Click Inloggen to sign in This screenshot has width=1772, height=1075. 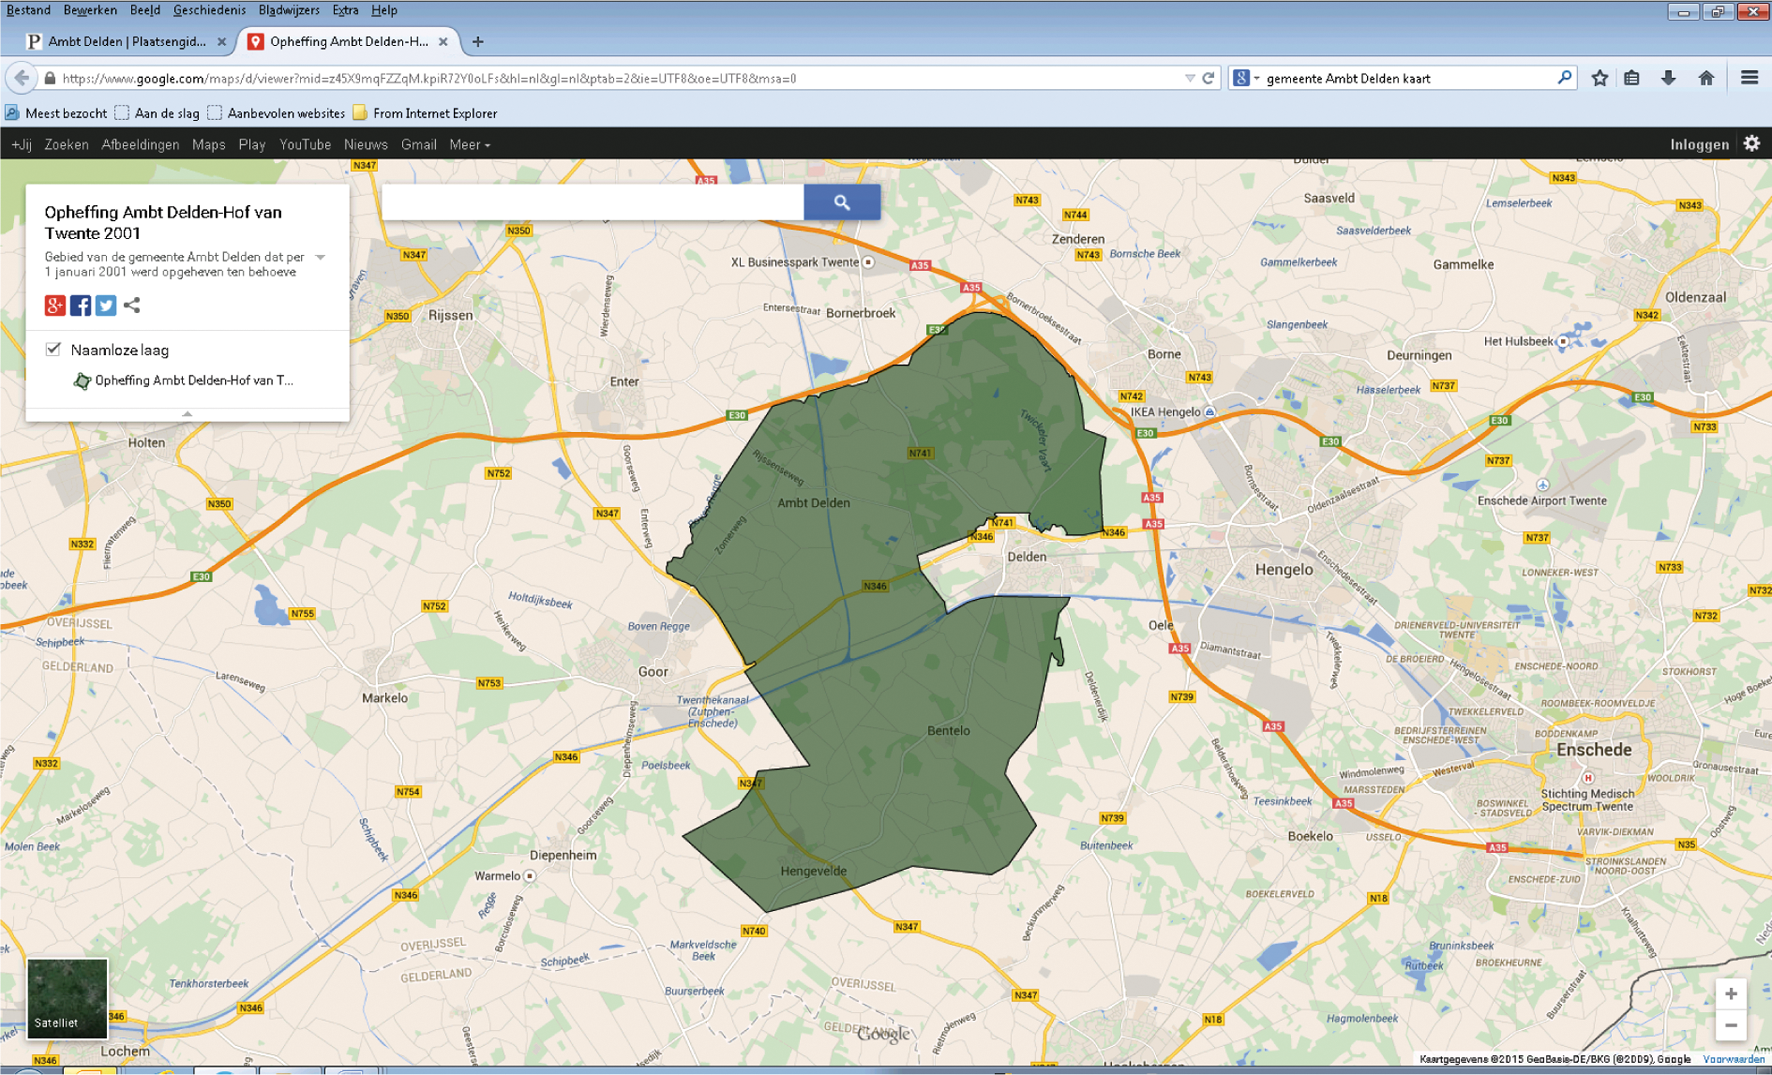coord(1698,145)
